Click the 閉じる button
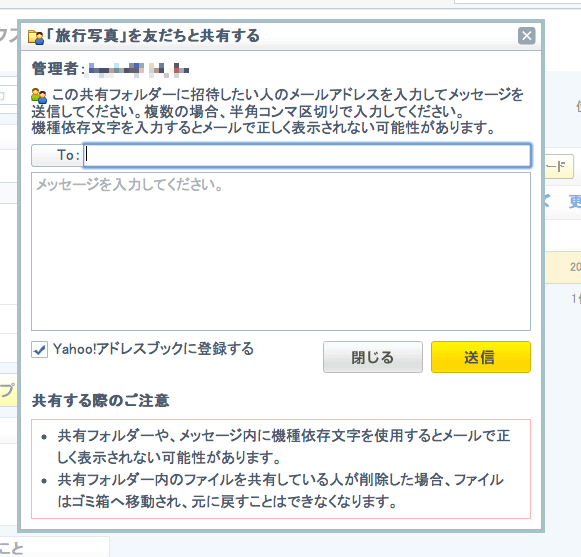 373,357
